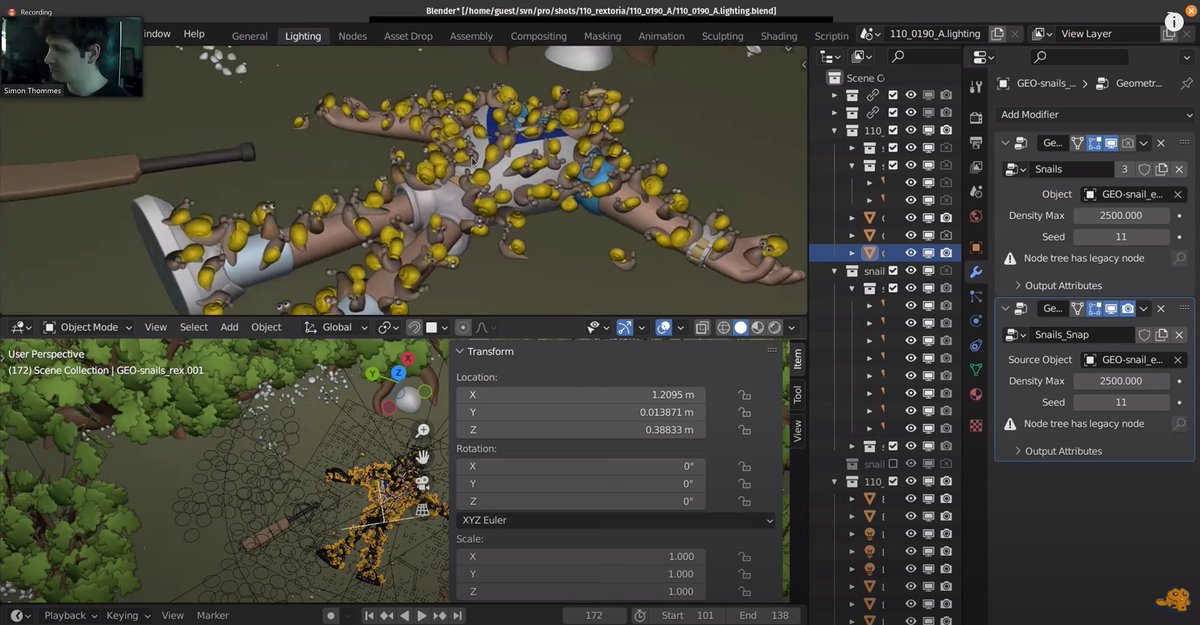Open the Physics properties tab icon
The height and width of the screenshot is (625, 1200).
click(x=976, y=321)
